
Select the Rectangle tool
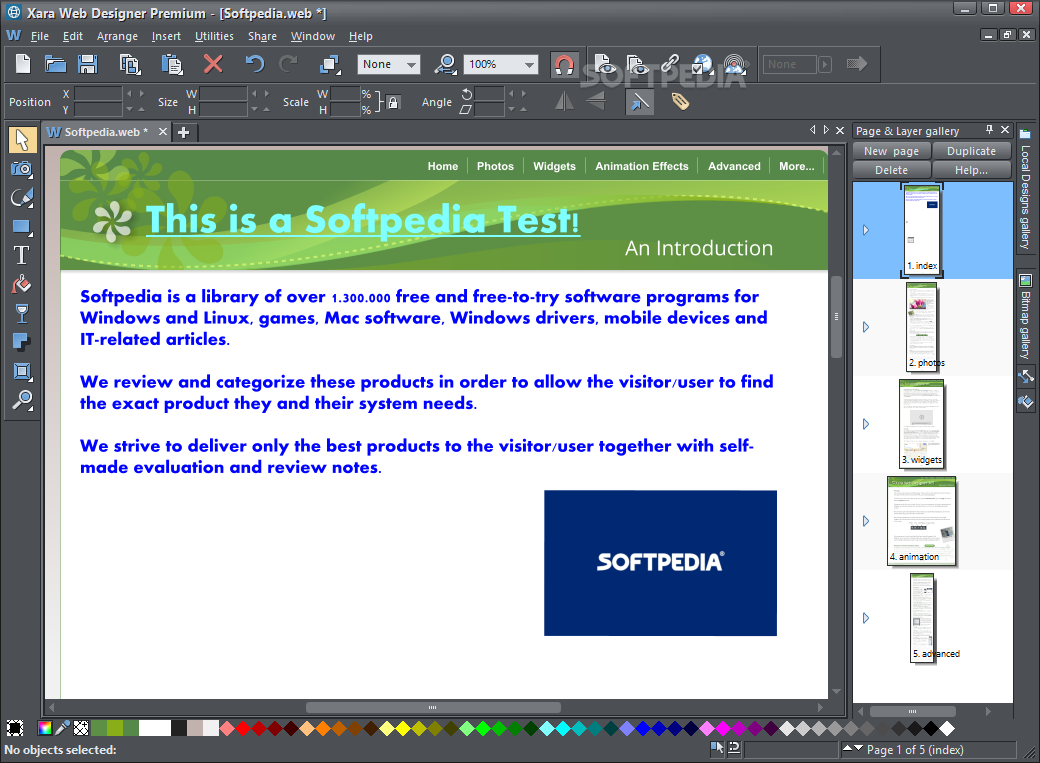click(22, 227)
